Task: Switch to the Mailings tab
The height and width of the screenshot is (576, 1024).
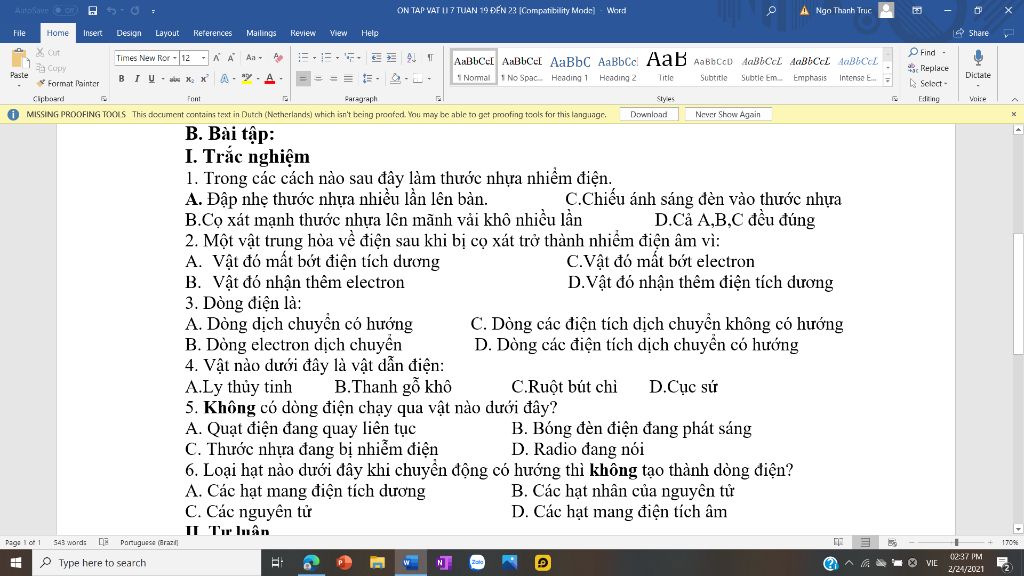Action: (261, 33)
